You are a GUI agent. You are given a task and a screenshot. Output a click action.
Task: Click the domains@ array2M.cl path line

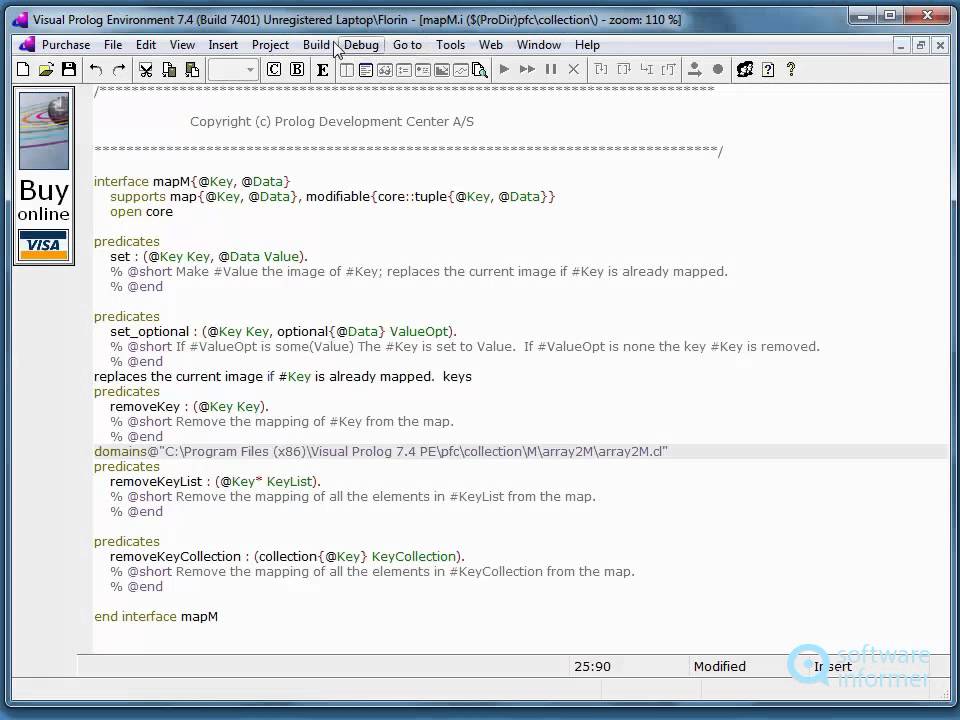tap(381, 451)
